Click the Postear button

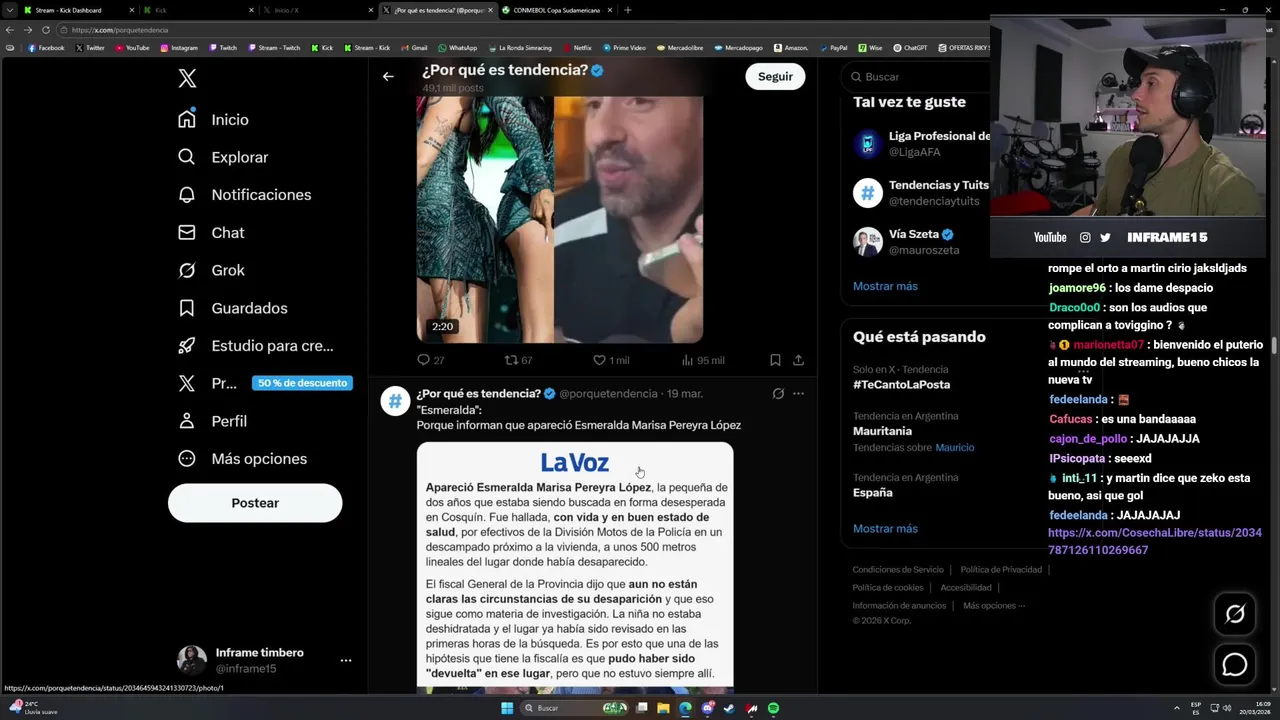point(255,503)
